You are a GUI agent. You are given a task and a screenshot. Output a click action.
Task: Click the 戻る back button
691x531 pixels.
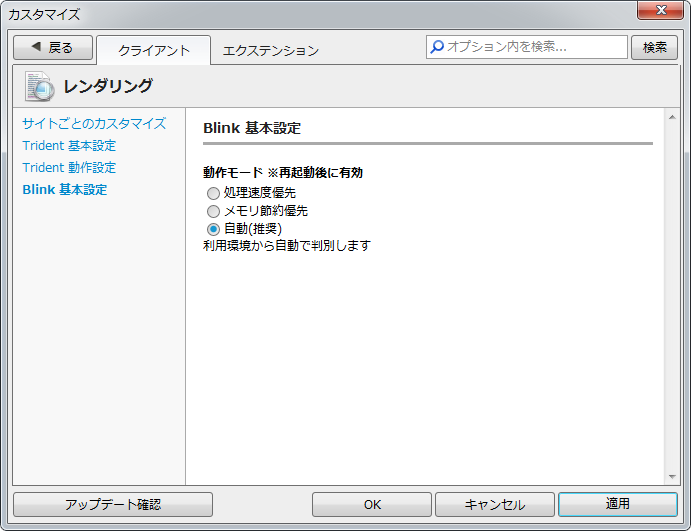pos(53,48)
